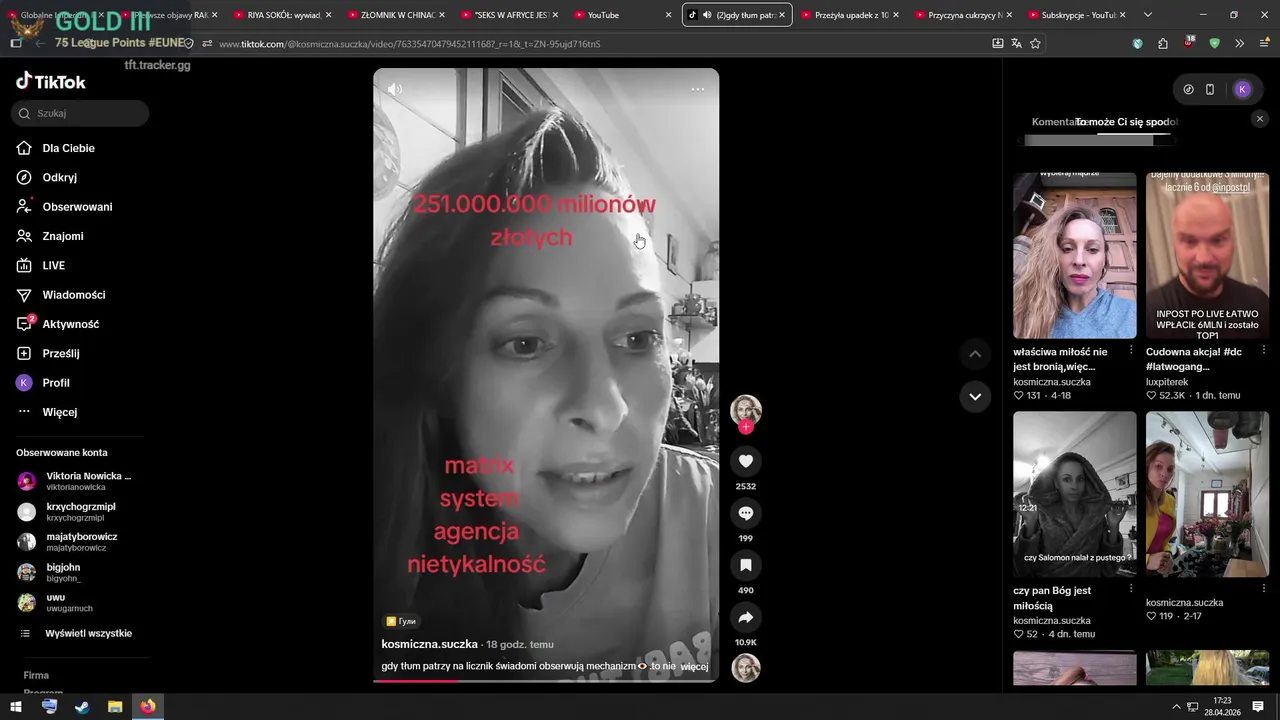Open the spinning sound disc below share
Image resolution: width=1280 pixels, height=720 pixels.
click(746, 668)
